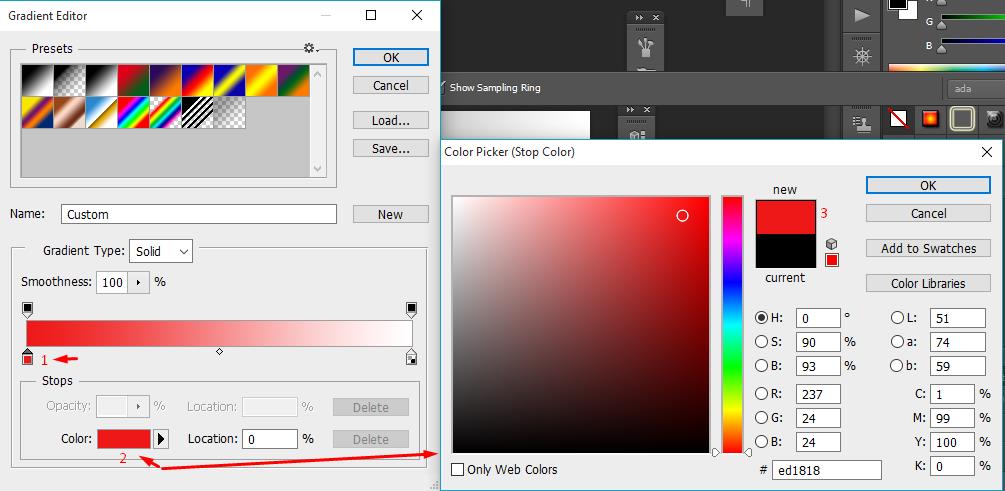Choose the neutral density checkerboard preset

point(229,112)
